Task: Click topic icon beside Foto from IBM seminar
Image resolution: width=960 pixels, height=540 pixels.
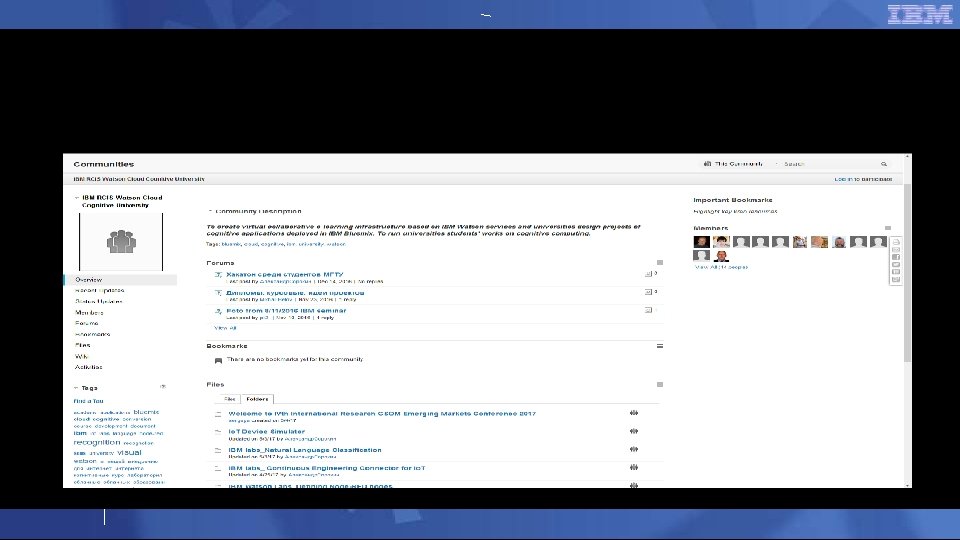Action: [x=218, y=311]
